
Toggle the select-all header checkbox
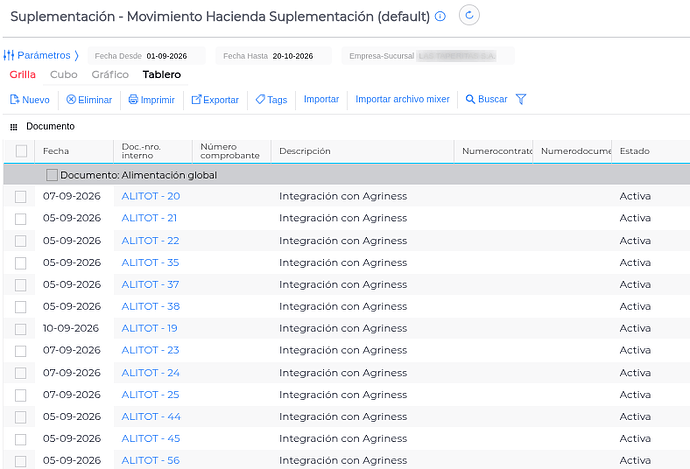coord(21,151)
